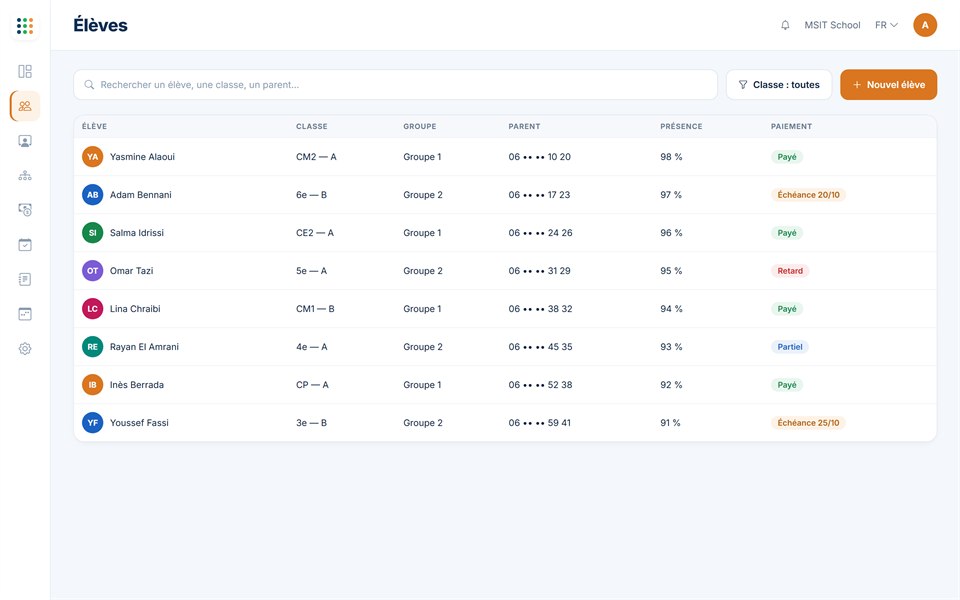Screen dimensions: 960x600
Task: Click Adam Bennani's AB avatar
Action: (92, 195)
